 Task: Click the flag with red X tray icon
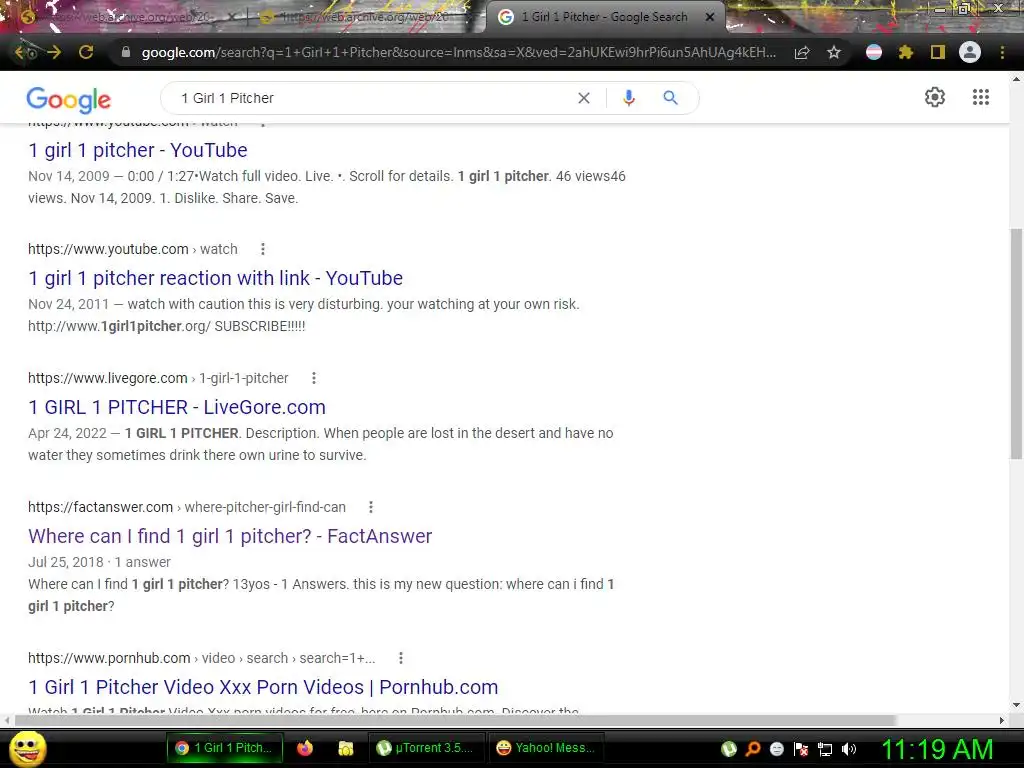(x=801, y=749)
